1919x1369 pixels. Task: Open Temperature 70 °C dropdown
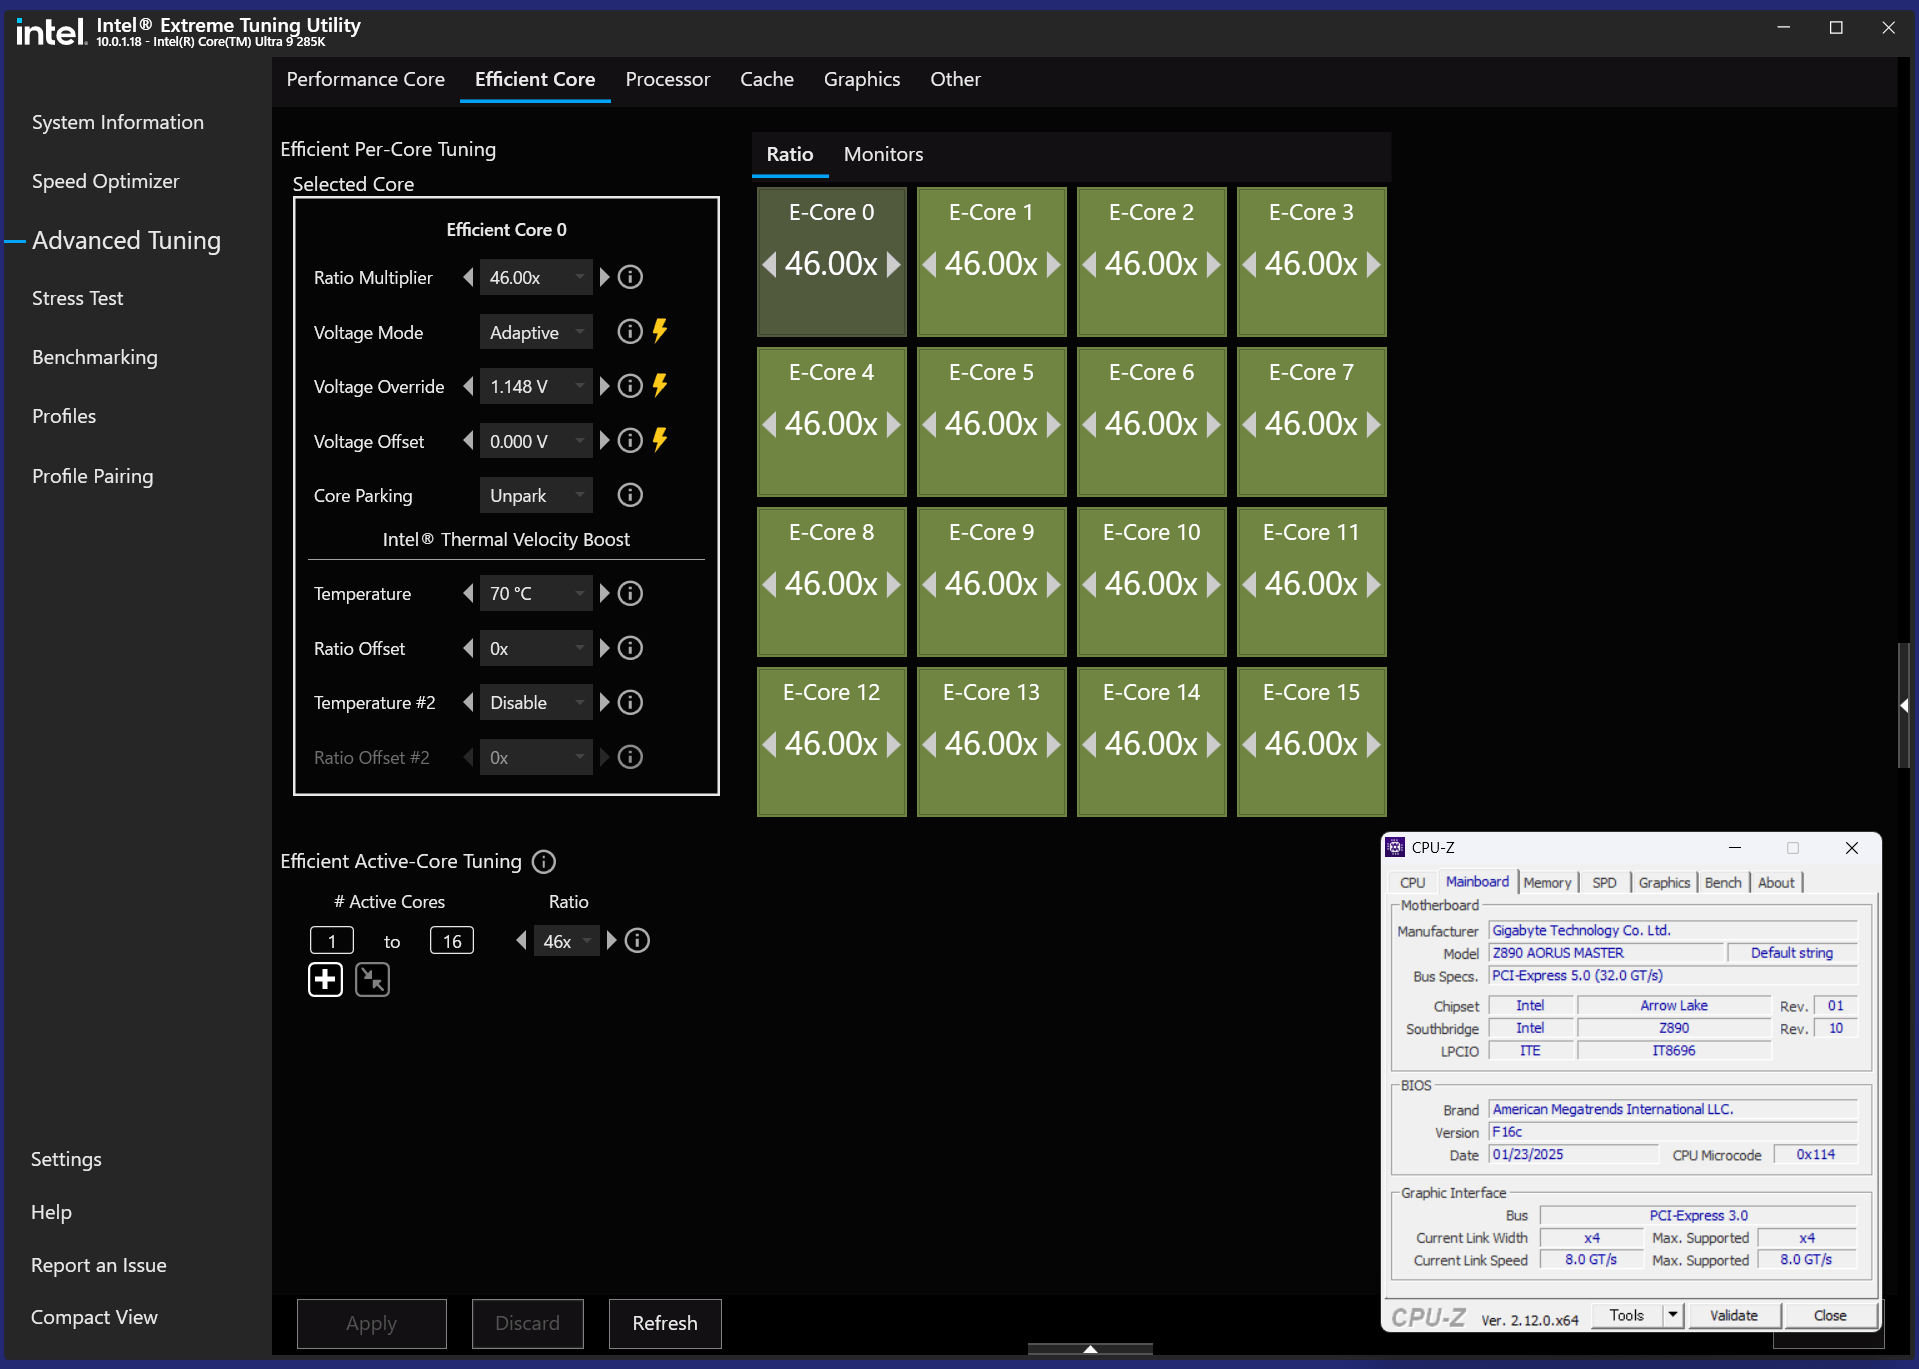click(x=536, y=594)
